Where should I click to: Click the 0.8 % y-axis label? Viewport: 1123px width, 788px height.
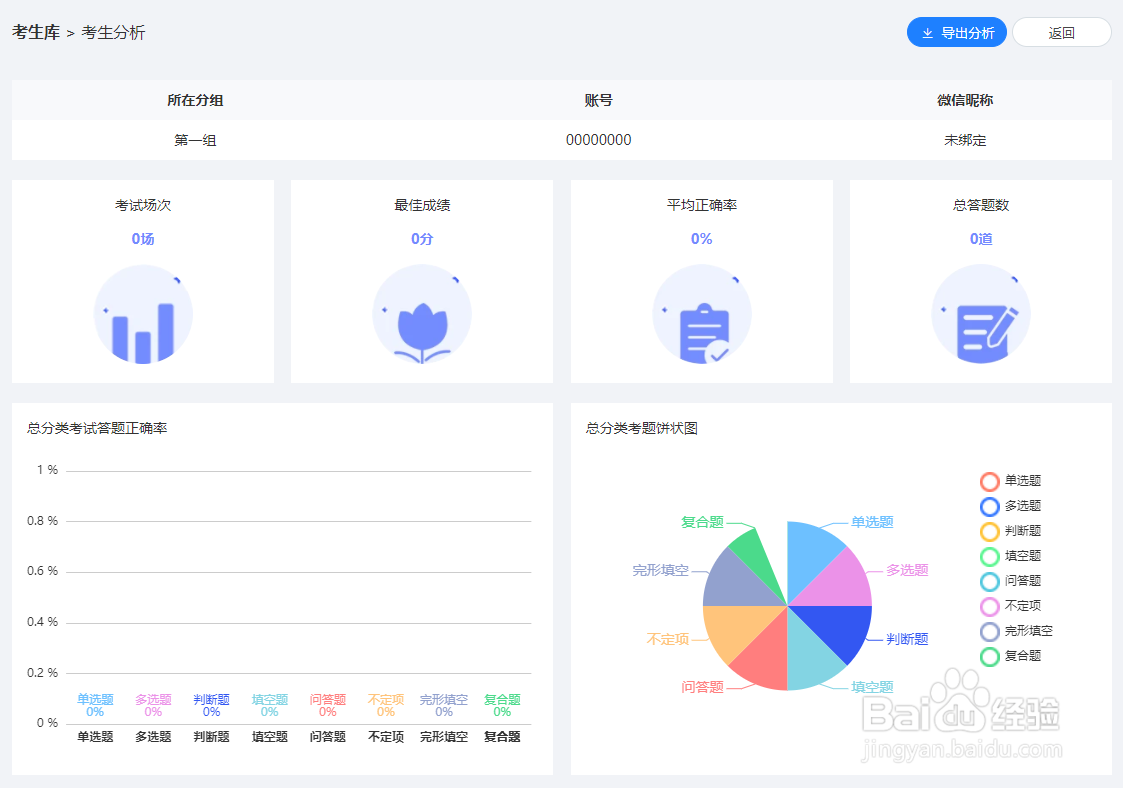[x=42, y=521]
